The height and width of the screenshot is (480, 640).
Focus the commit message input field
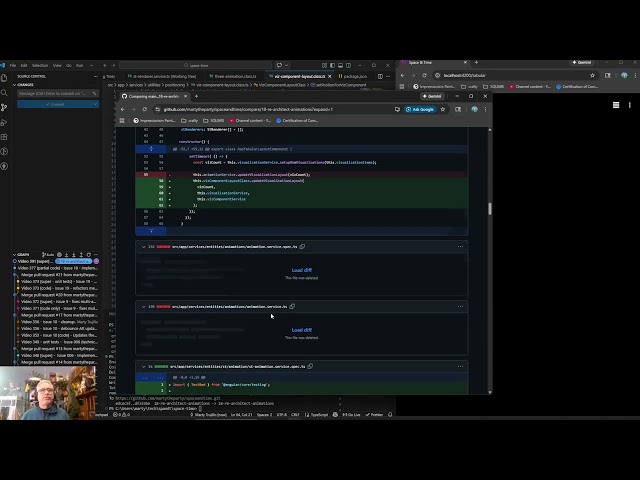[x=58, y=93]
